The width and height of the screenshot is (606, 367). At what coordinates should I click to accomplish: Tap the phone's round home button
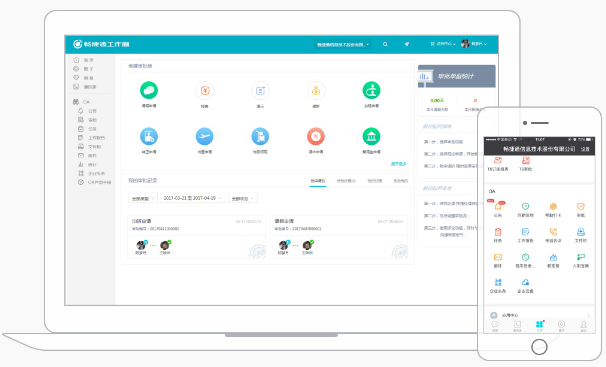click(x=539, y=347)
